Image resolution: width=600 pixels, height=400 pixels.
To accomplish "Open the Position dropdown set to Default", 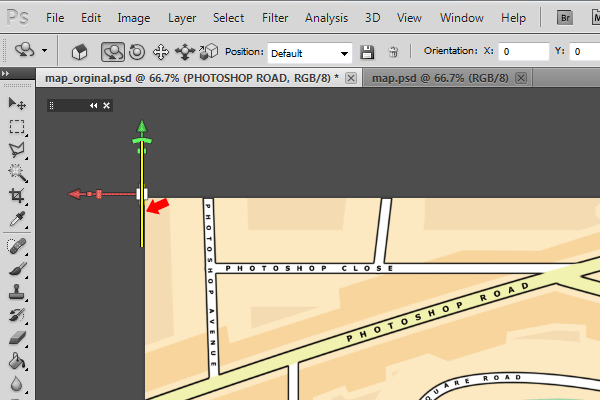I will point(310,53).
